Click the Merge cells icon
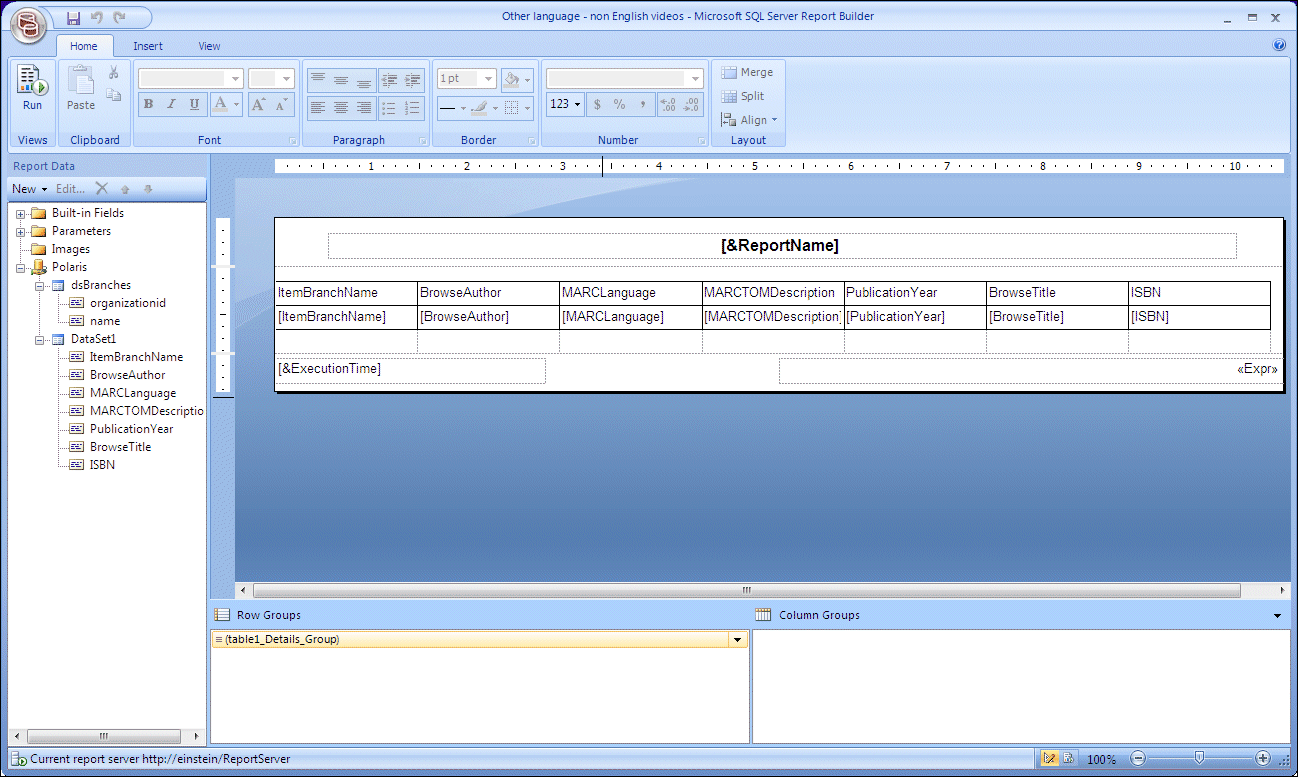1298x777 pixels. pos(747,72)
